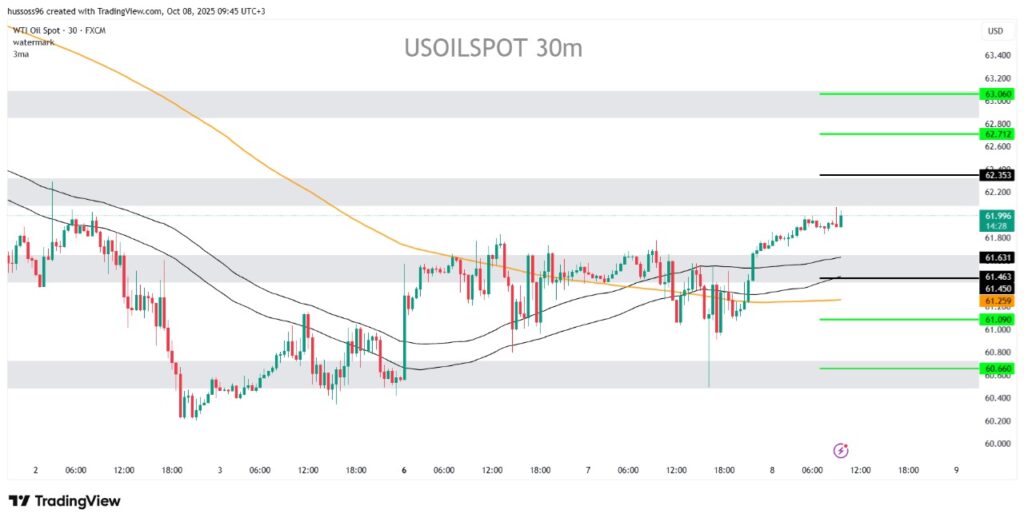Select the 3ma indicator legend entry
1024x522 pixels.
click(20, 54)
